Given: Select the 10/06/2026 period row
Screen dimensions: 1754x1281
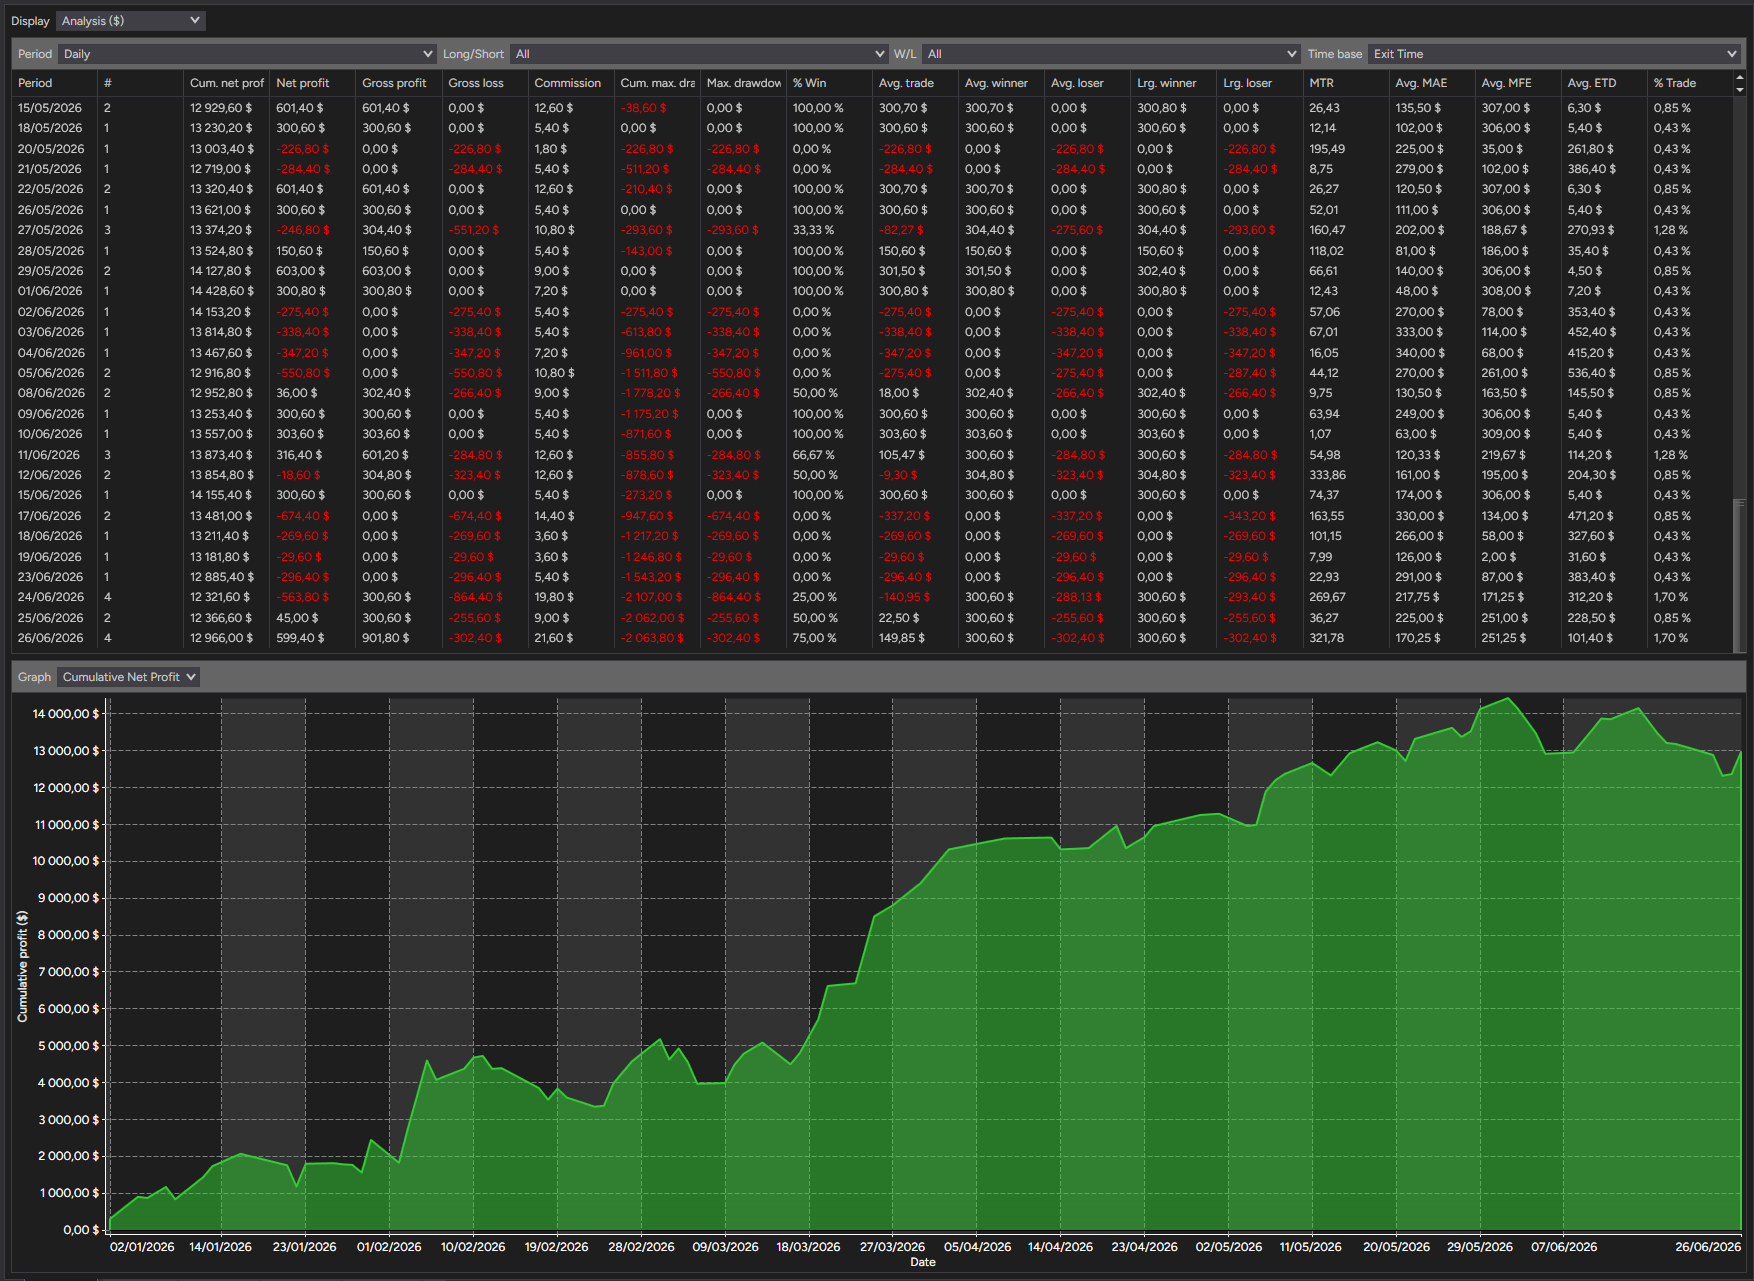Looking at the screenshot, I should coord(872,434).
